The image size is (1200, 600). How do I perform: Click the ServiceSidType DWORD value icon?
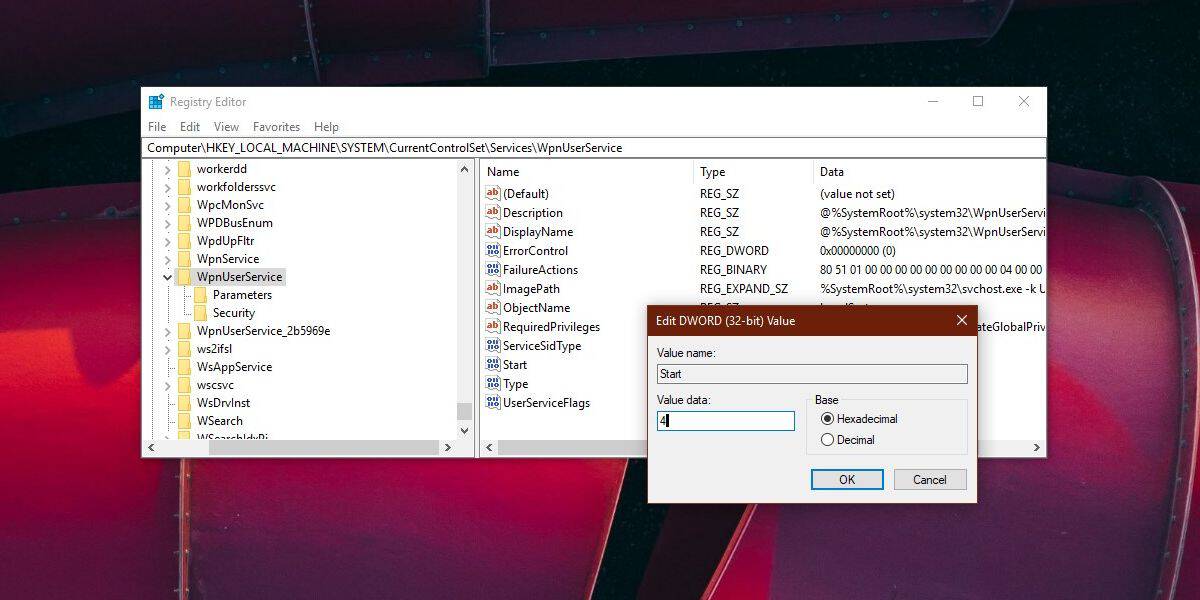[492, 346]
